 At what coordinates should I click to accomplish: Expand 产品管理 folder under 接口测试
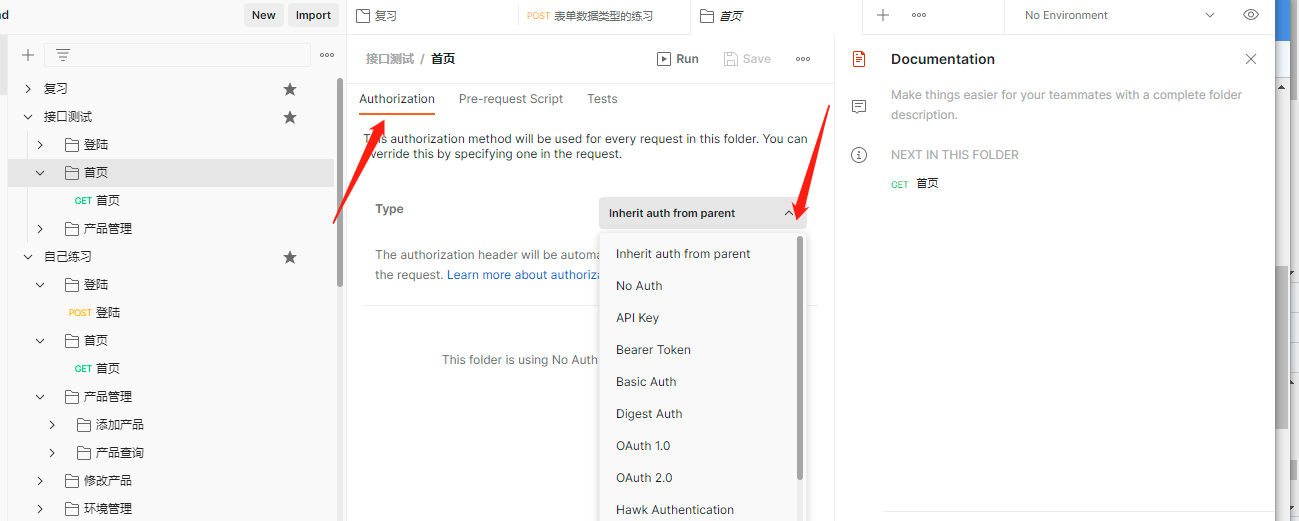click(40, 229)
